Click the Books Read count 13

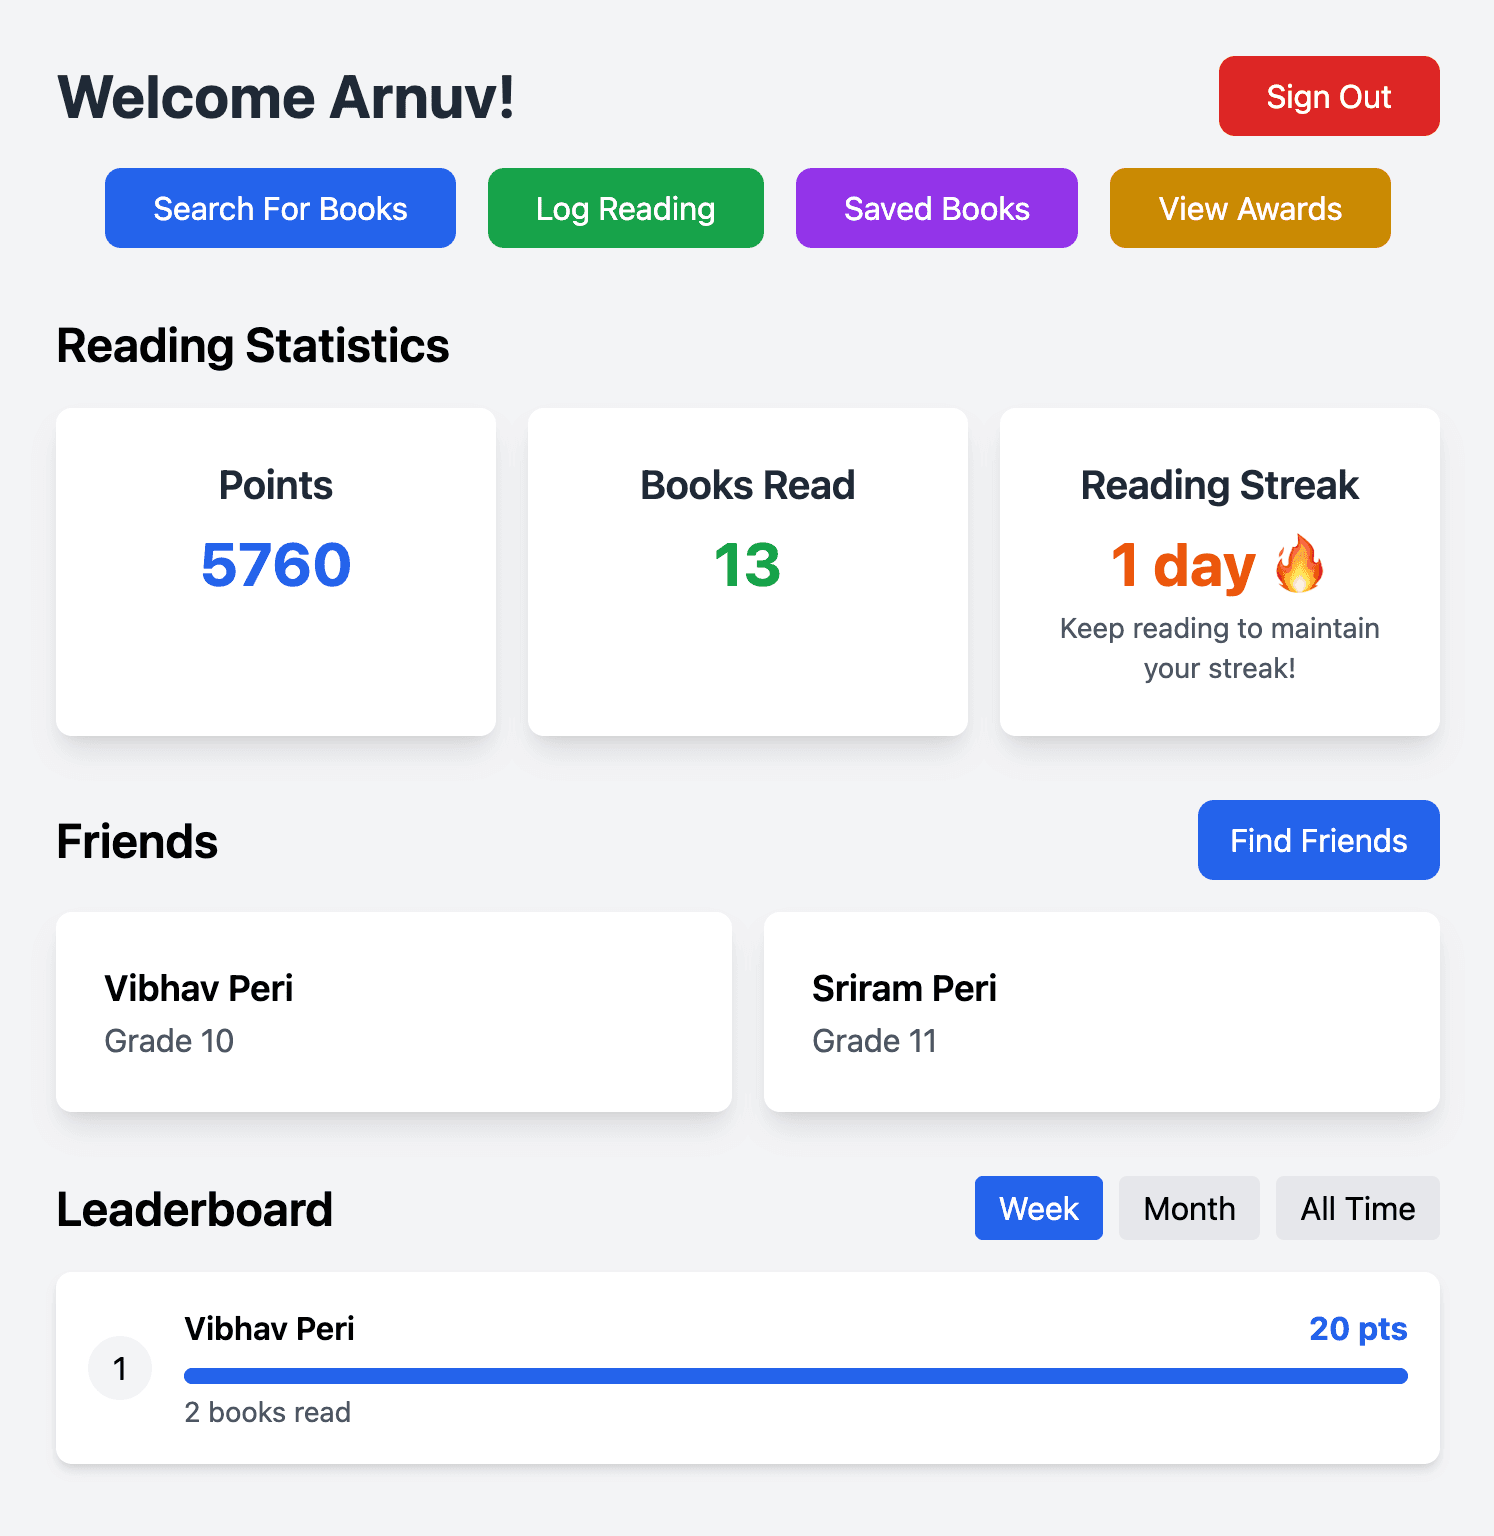pyautogui.click(x=748, y=565)
